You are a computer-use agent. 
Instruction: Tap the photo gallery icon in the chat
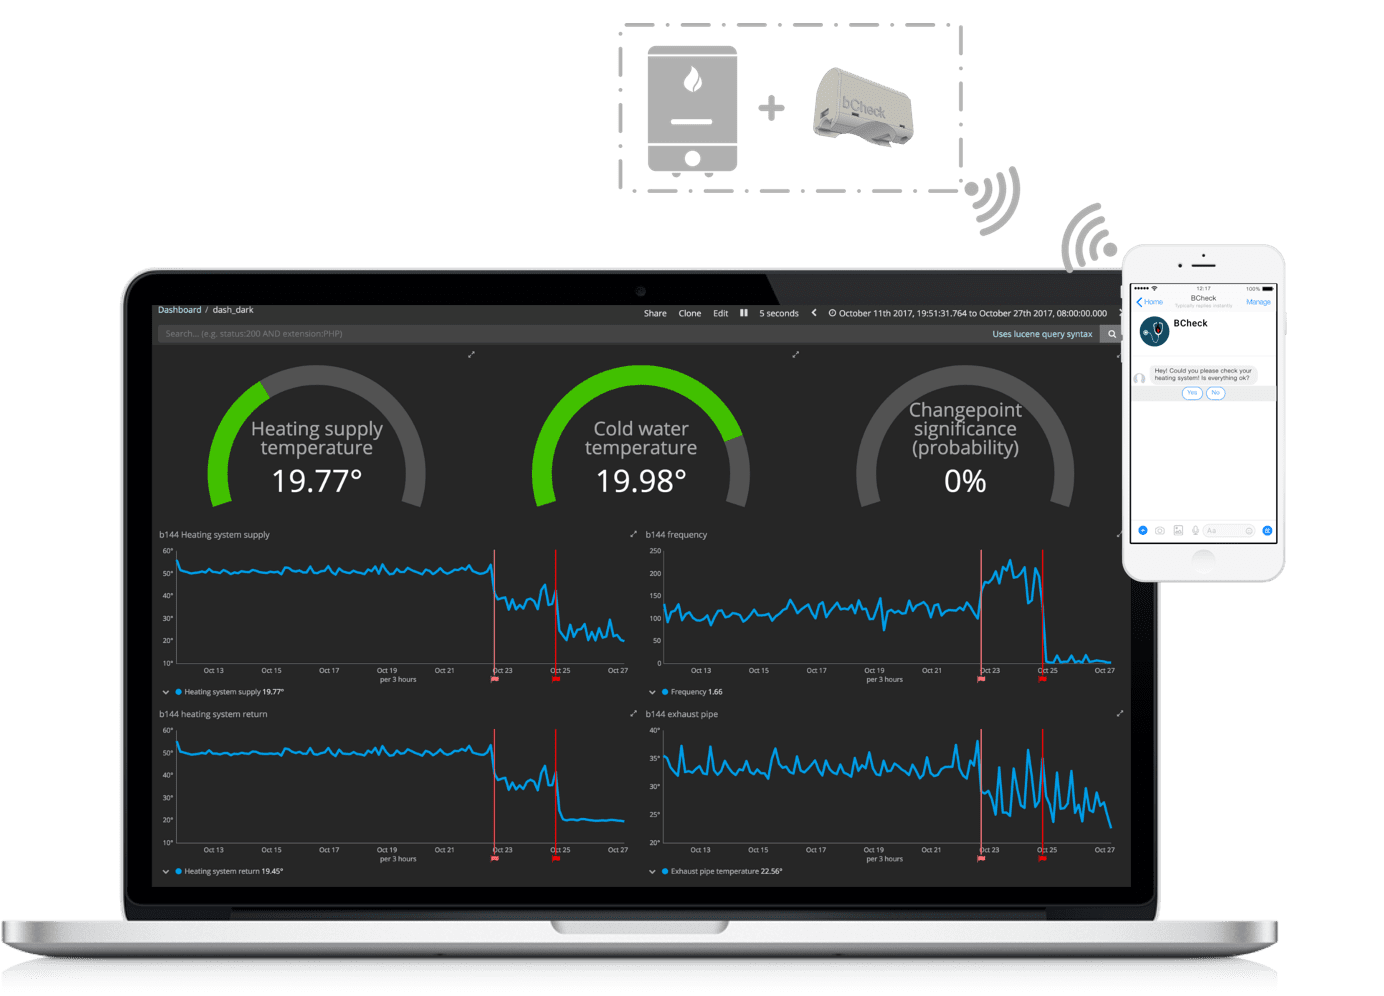coord(1177,531)
